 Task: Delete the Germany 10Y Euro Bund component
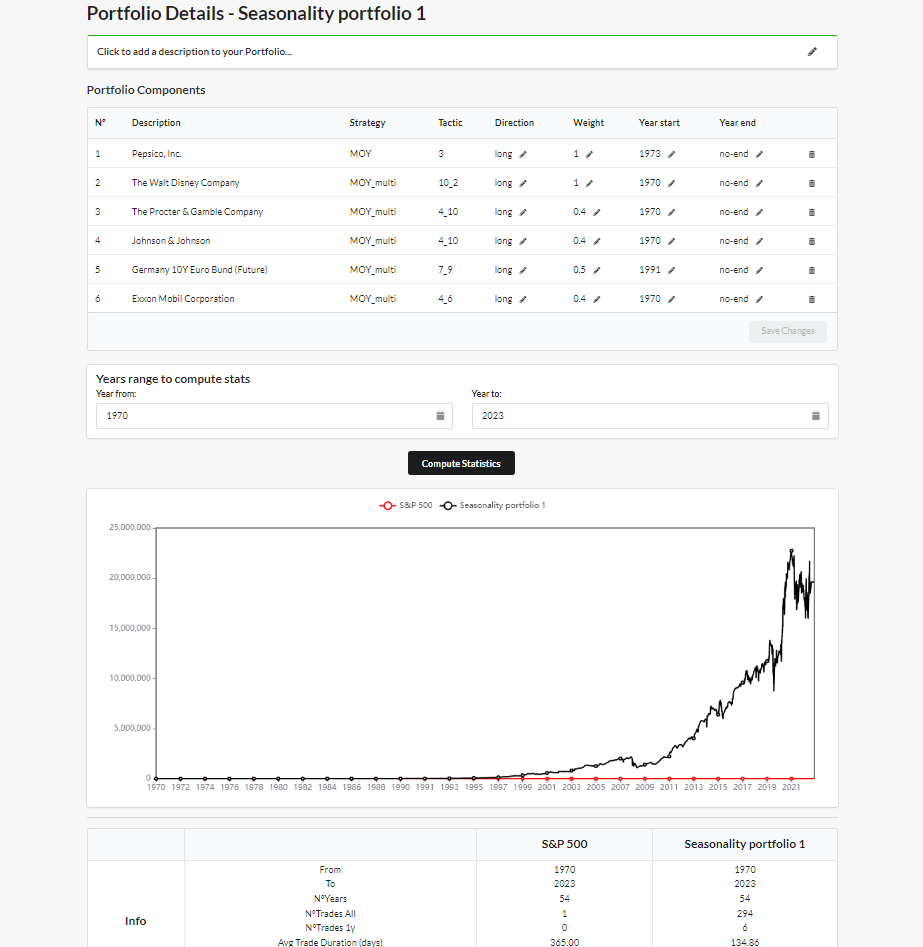[812, 271]
